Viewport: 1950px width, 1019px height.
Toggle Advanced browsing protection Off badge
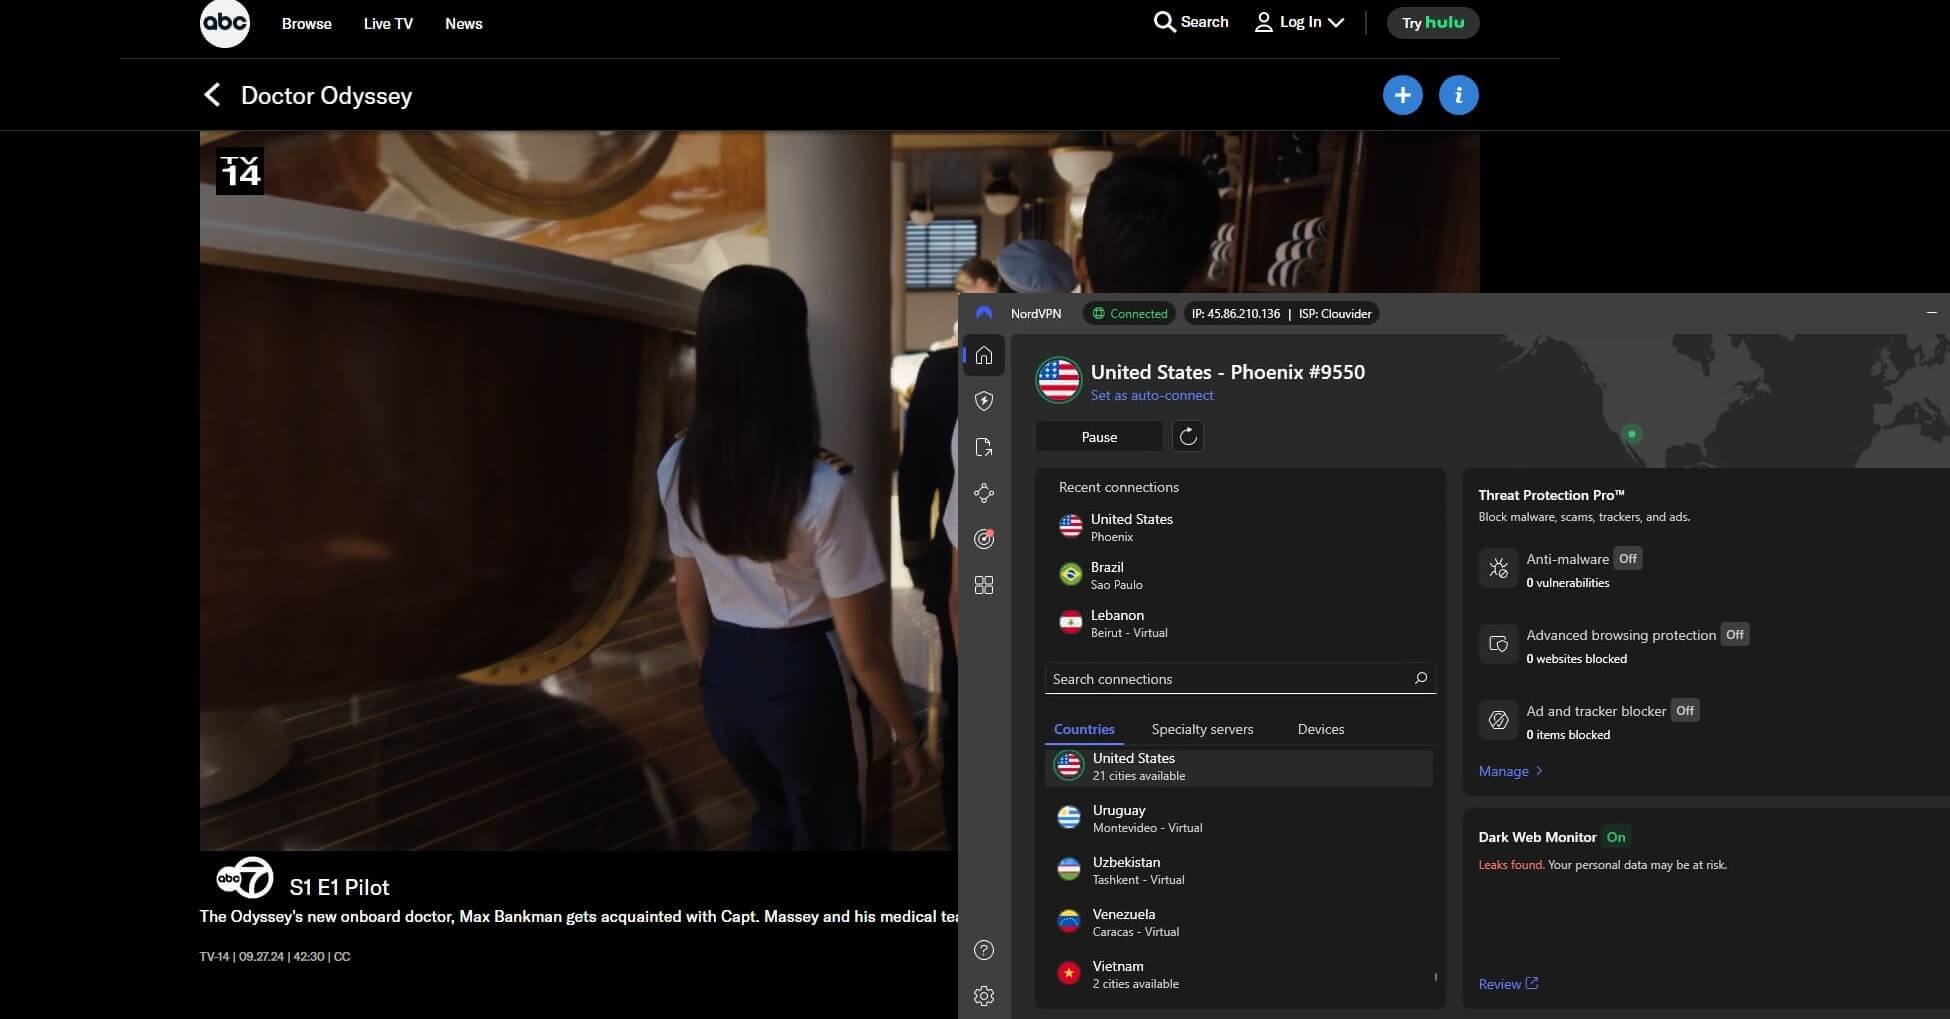point(1734,635)
